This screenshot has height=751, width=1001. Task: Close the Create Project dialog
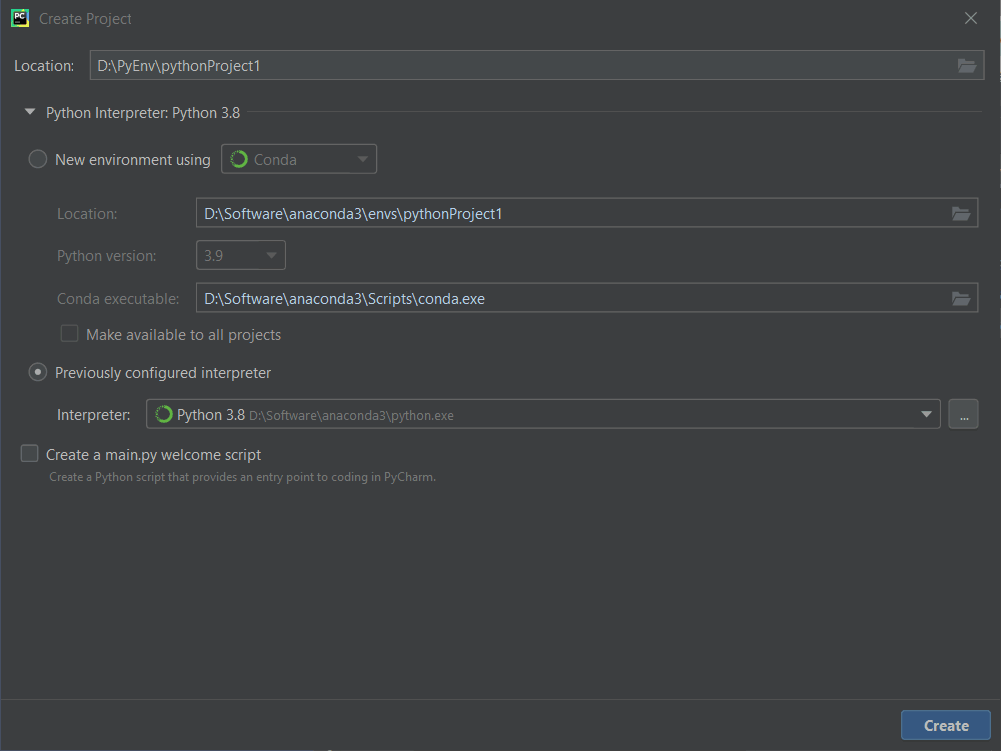coord(970,18)
